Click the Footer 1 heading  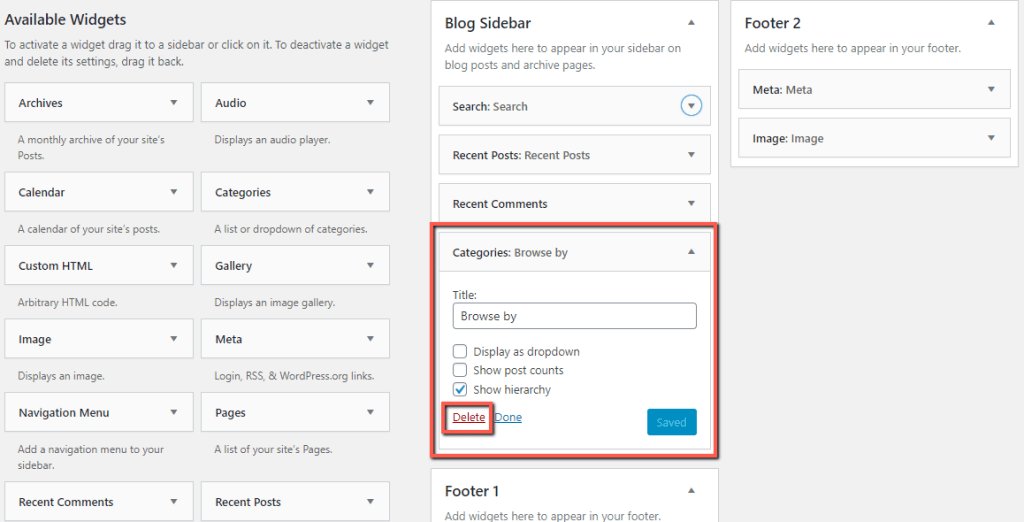472,491
